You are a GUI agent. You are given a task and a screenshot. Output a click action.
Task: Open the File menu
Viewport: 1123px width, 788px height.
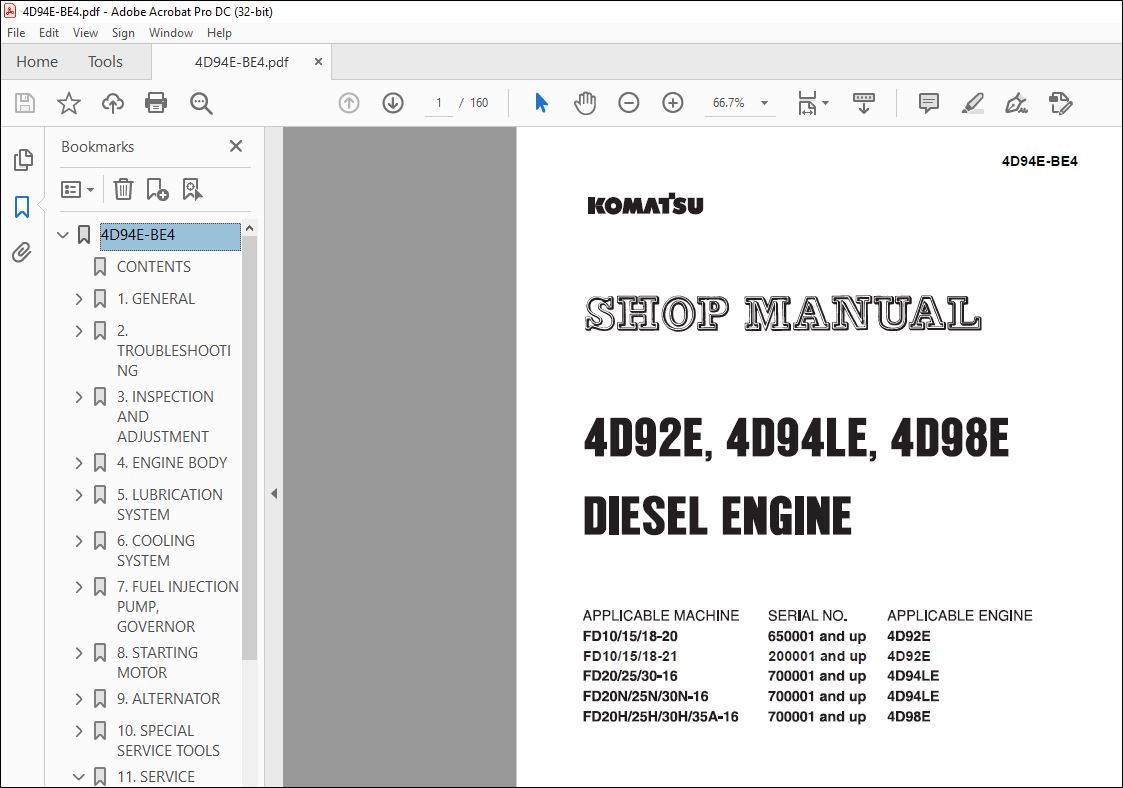(16, 33)
